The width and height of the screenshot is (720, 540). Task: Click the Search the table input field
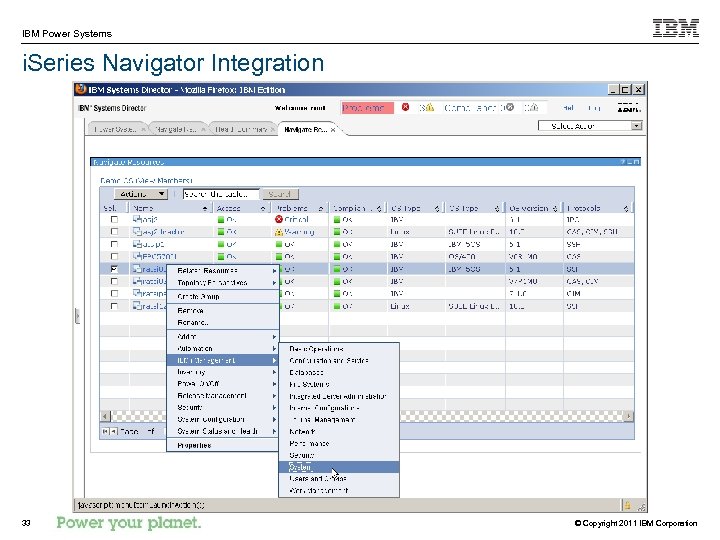[220, 194]
